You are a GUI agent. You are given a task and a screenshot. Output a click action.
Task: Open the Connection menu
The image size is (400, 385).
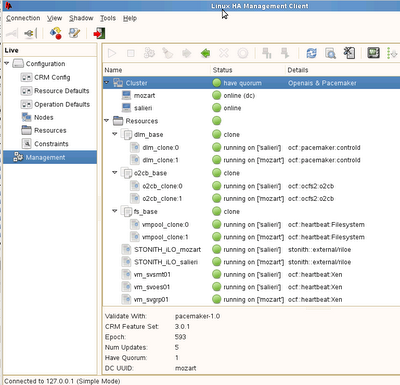[x=23, y=18]
